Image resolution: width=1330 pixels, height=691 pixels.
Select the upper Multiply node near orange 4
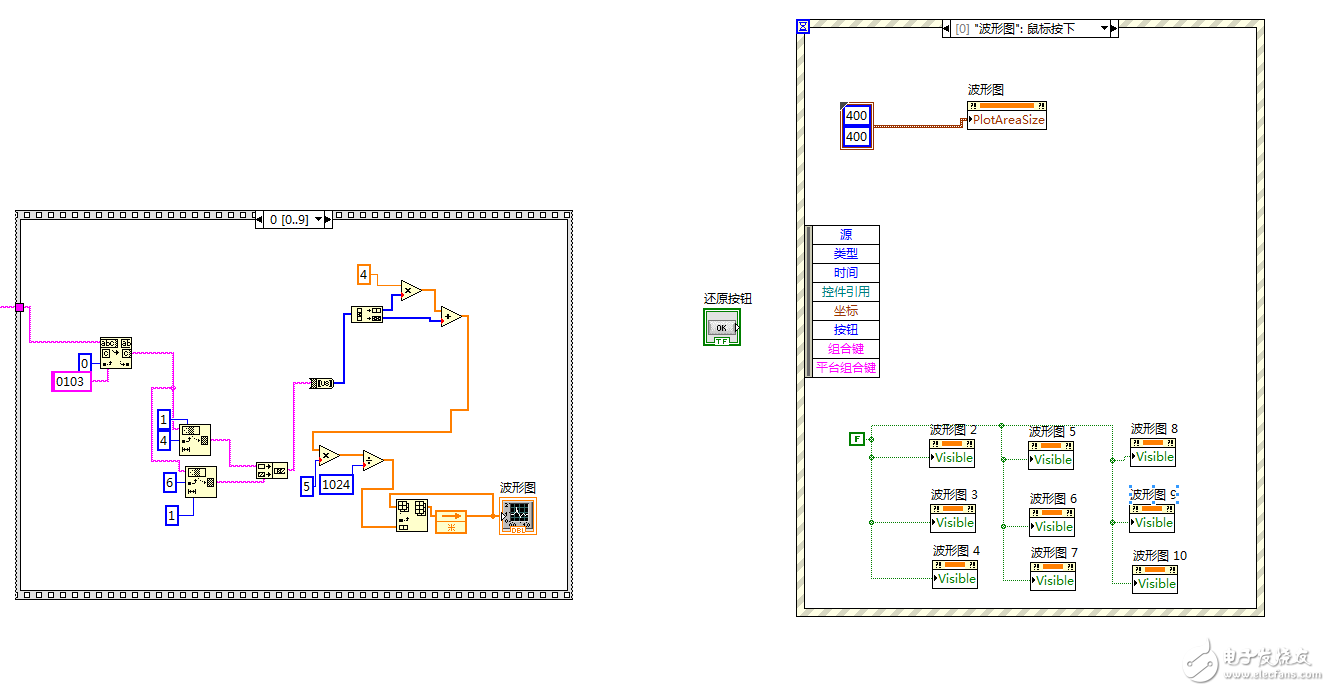pyautogui.click(x=411, y=290)
